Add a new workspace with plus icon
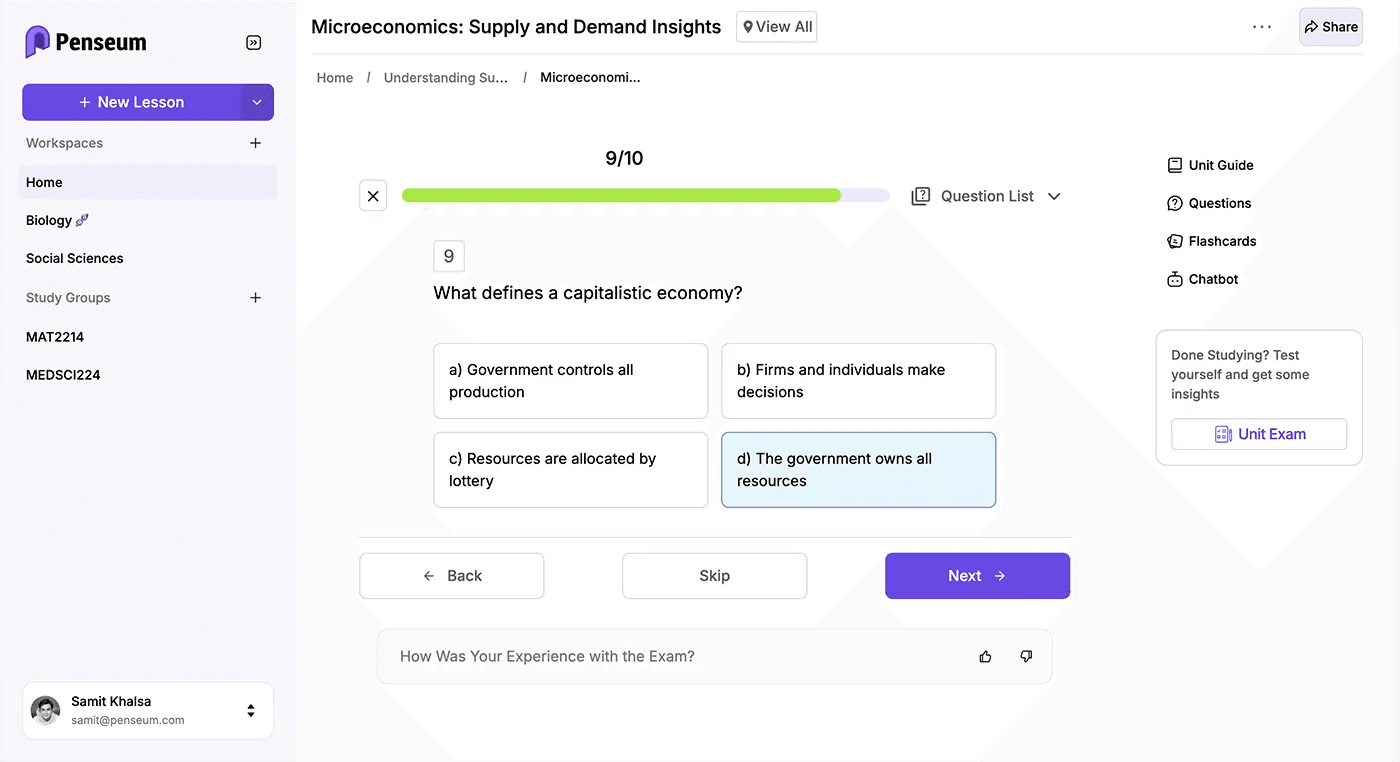The width and height of the screenshot is (1400, 762). point(255,143)
